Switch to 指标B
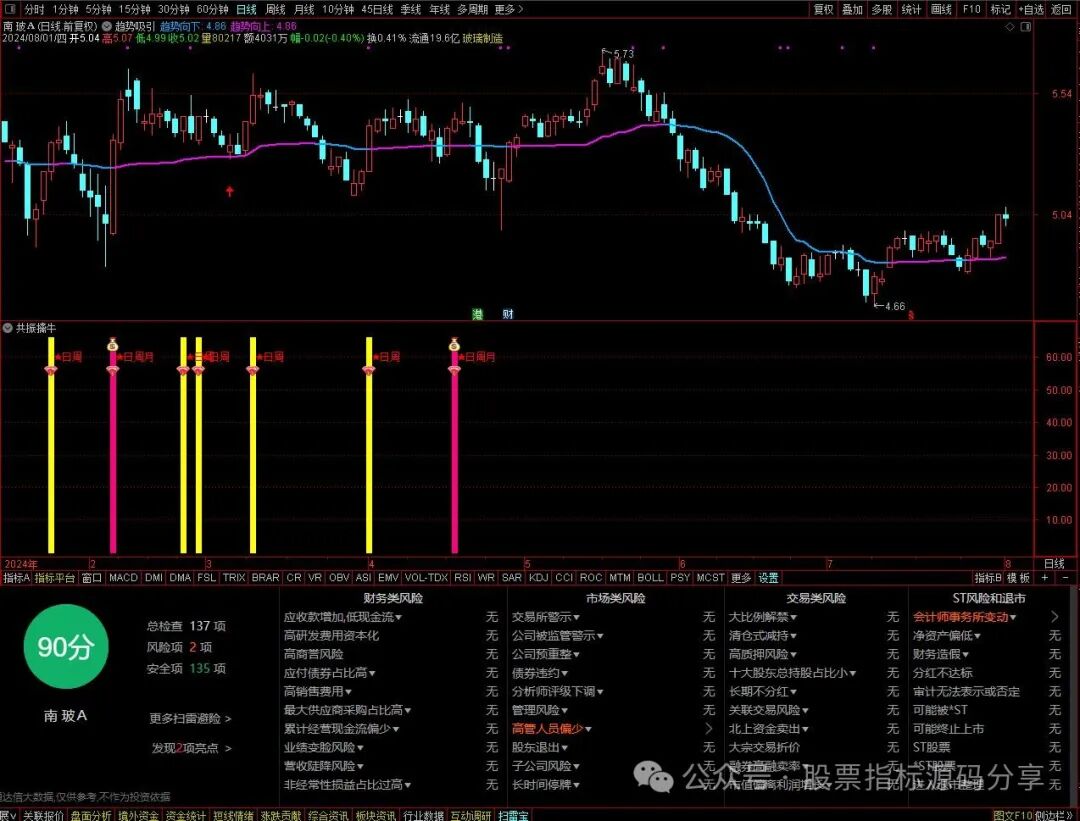The height and width of the screenshot is (821, 1080). pyautogui.click(x=988, y=578)
